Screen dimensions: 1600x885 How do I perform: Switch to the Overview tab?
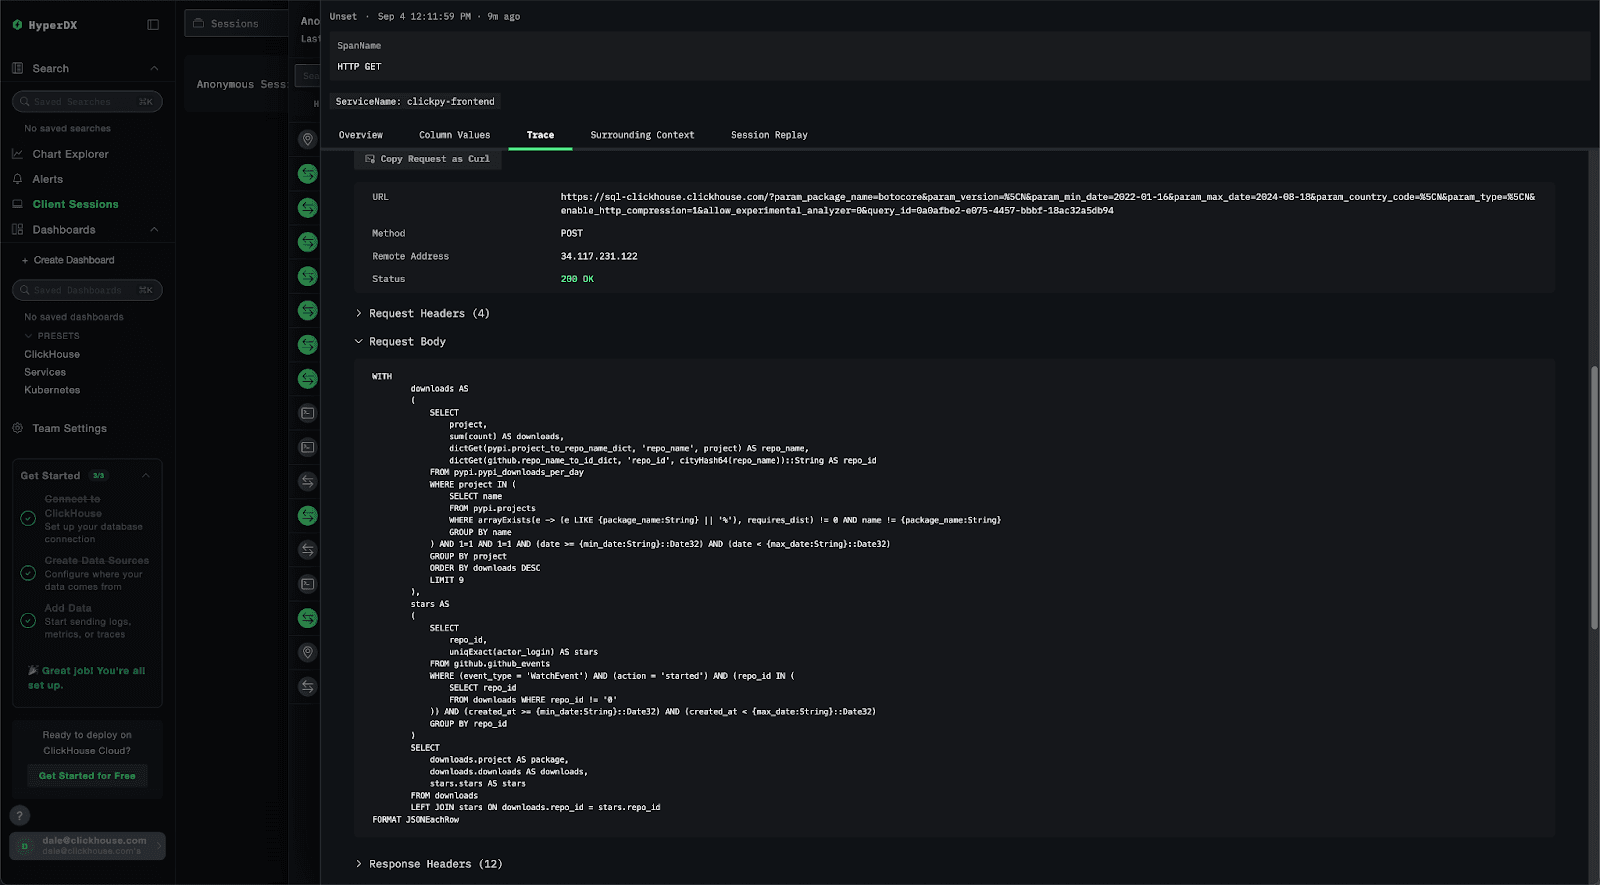click(x=360, y=135)
